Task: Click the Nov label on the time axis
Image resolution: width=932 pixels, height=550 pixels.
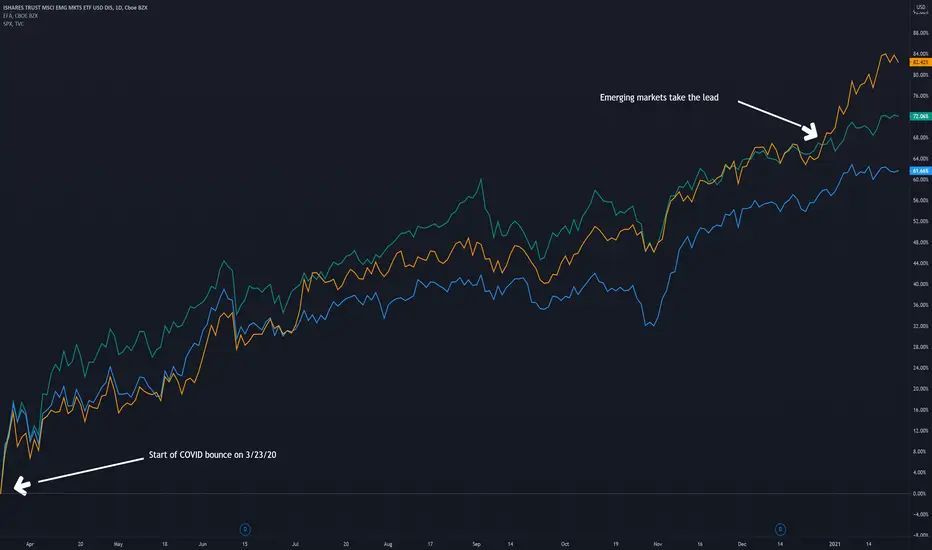Action: (657, 544)
